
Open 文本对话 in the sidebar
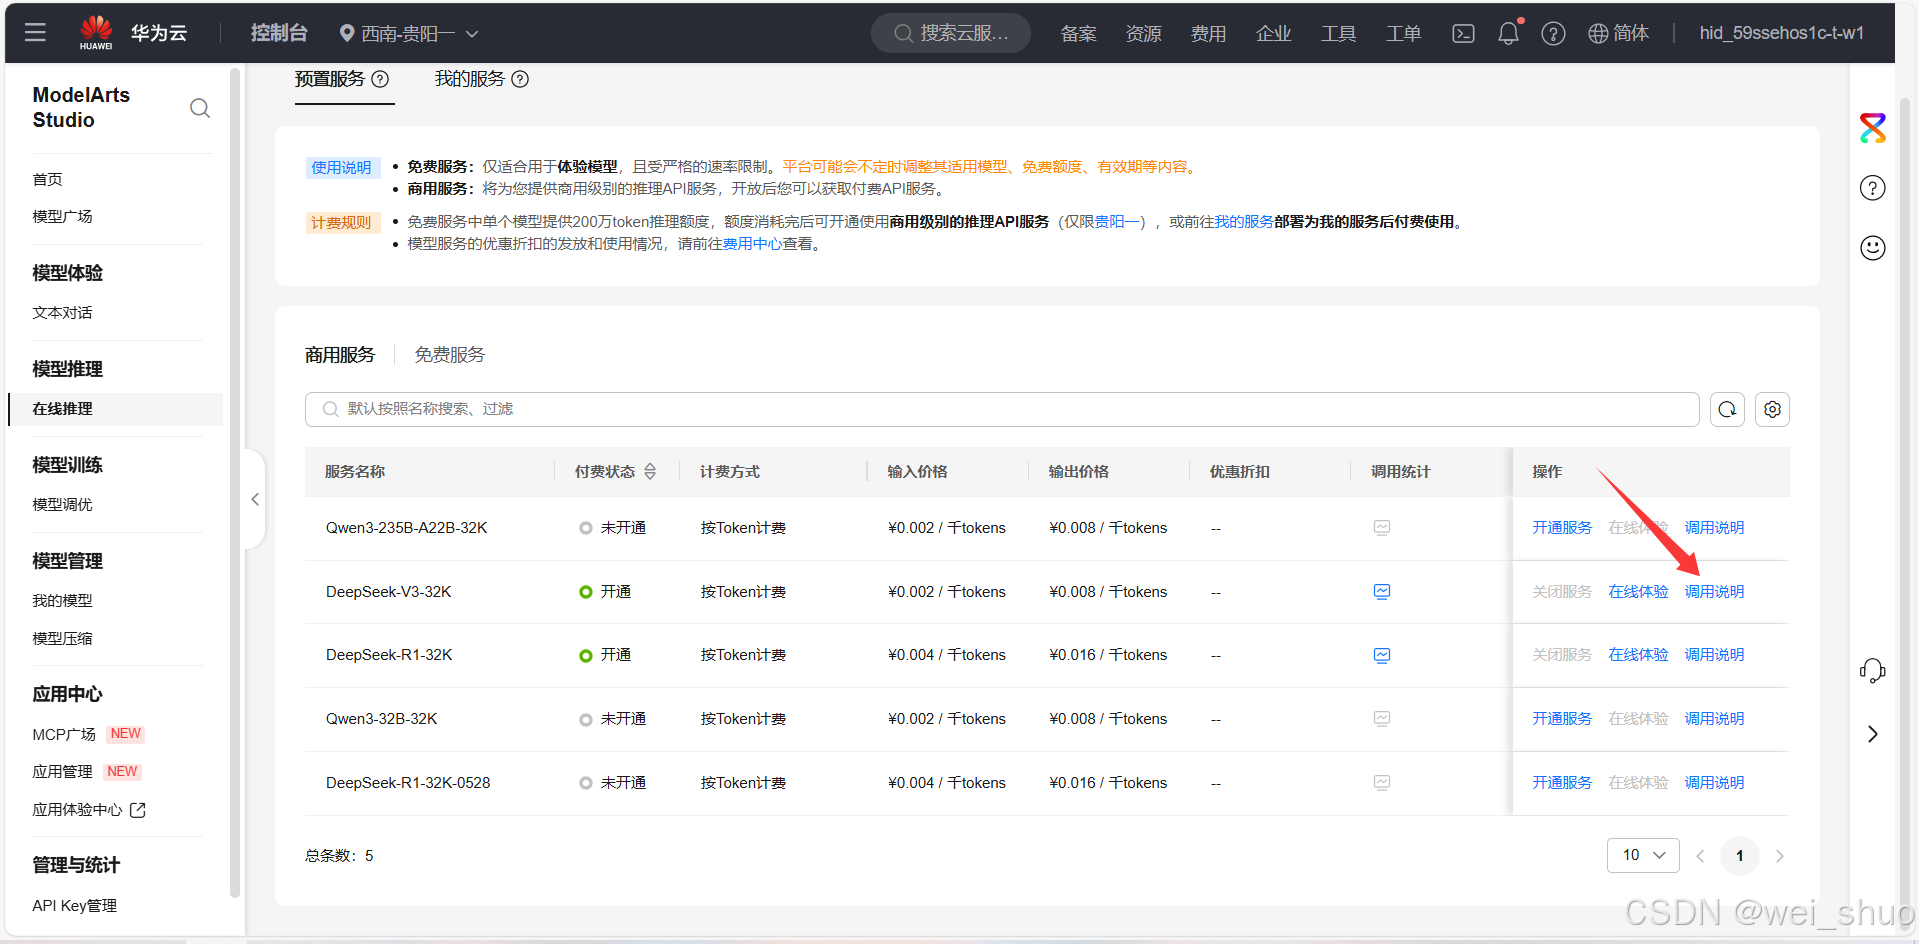[62, 313]
